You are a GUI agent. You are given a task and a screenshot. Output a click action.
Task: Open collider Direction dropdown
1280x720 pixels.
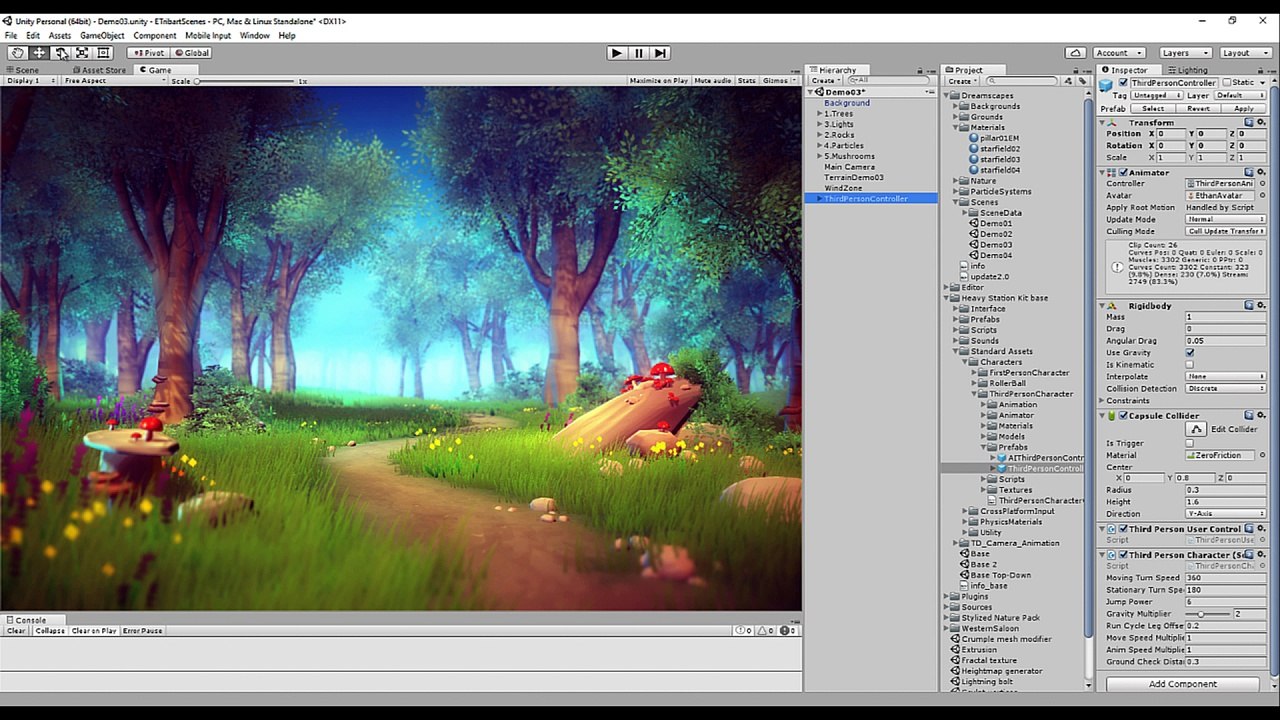1226,514
